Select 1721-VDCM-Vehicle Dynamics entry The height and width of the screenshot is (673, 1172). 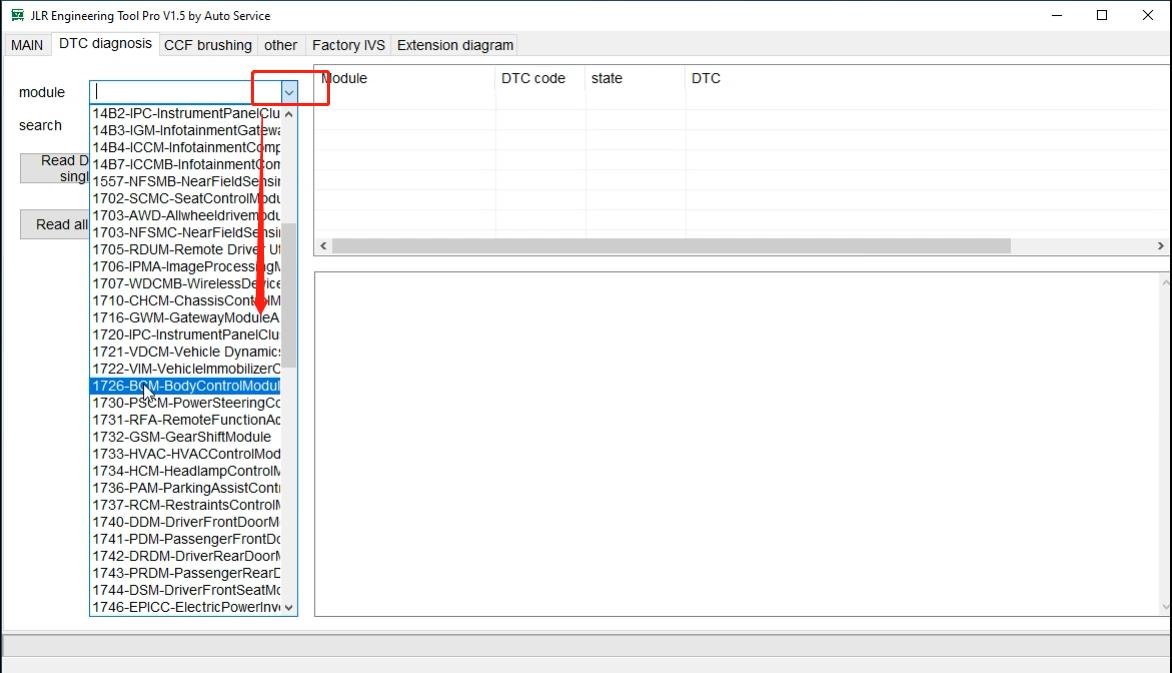(x=185, y=352)
